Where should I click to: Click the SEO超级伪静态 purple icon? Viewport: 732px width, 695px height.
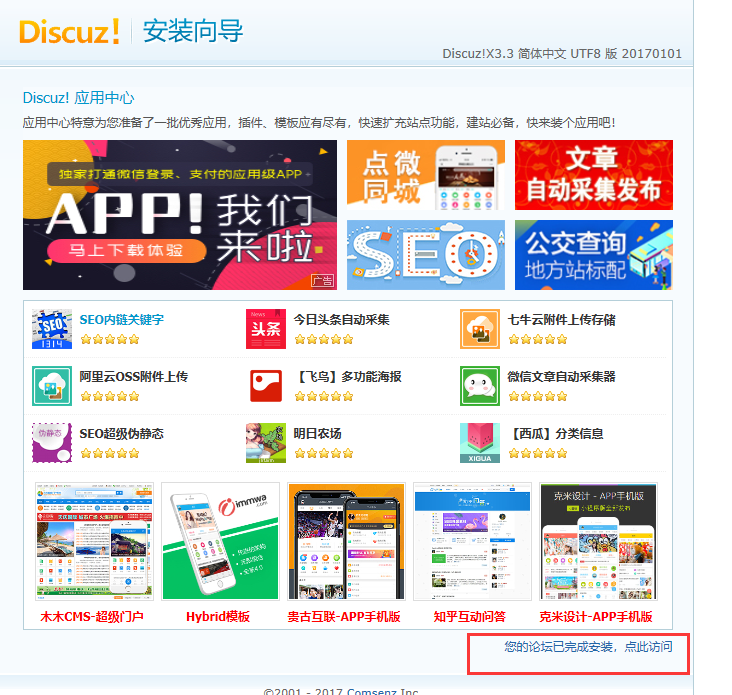52,442
